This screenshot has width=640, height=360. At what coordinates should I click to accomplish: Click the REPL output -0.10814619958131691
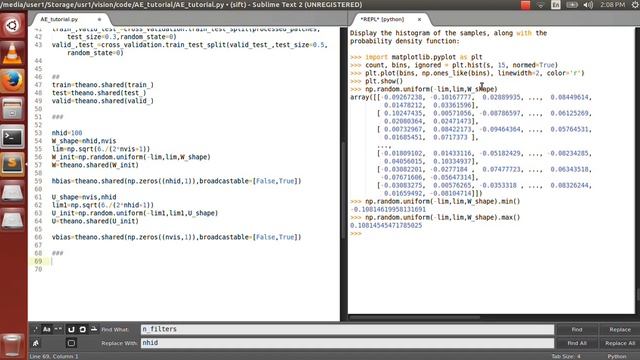[388, 209]
